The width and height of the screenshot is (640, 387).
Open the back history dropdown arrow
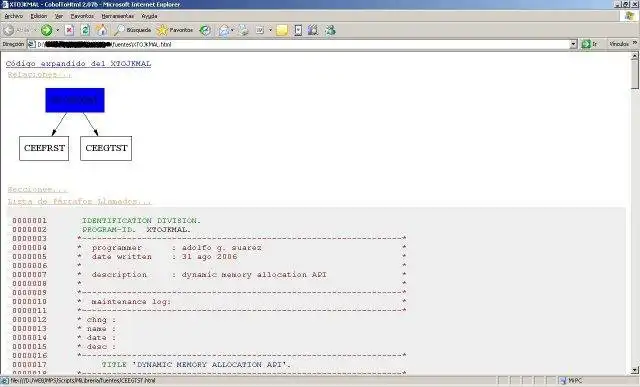click(x=35, y=30)
